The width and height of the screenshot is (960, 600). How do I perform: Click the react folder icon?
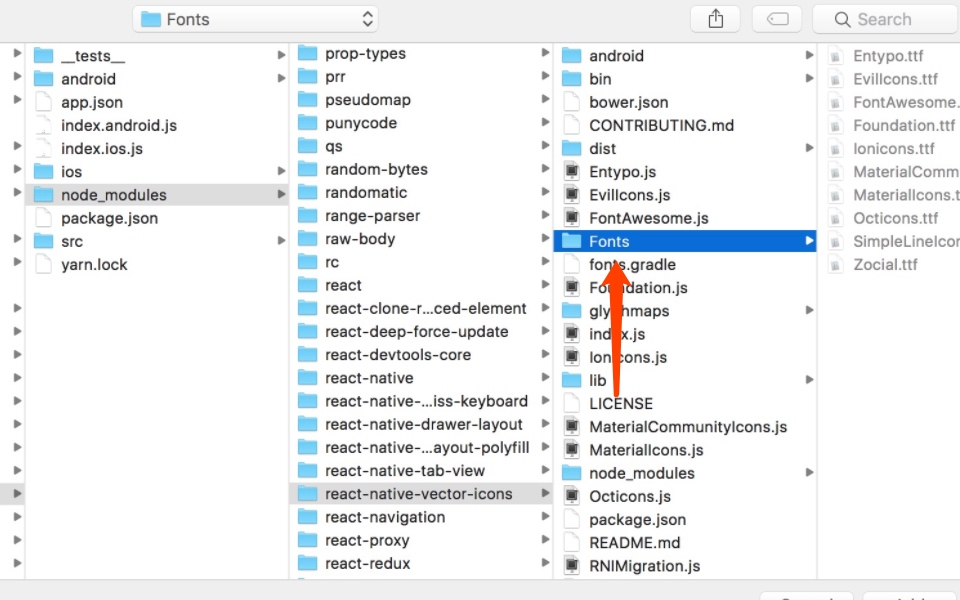[307, 285]
